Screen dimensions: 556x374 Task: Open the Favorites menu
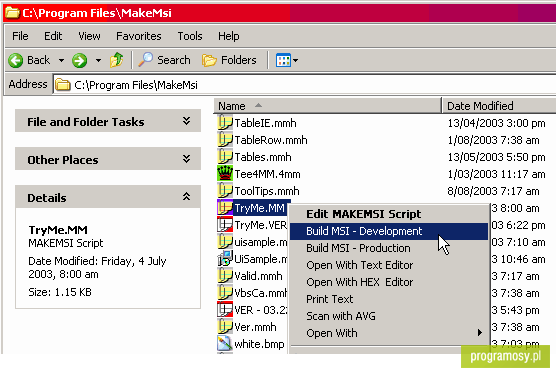[x=139, y=36]
